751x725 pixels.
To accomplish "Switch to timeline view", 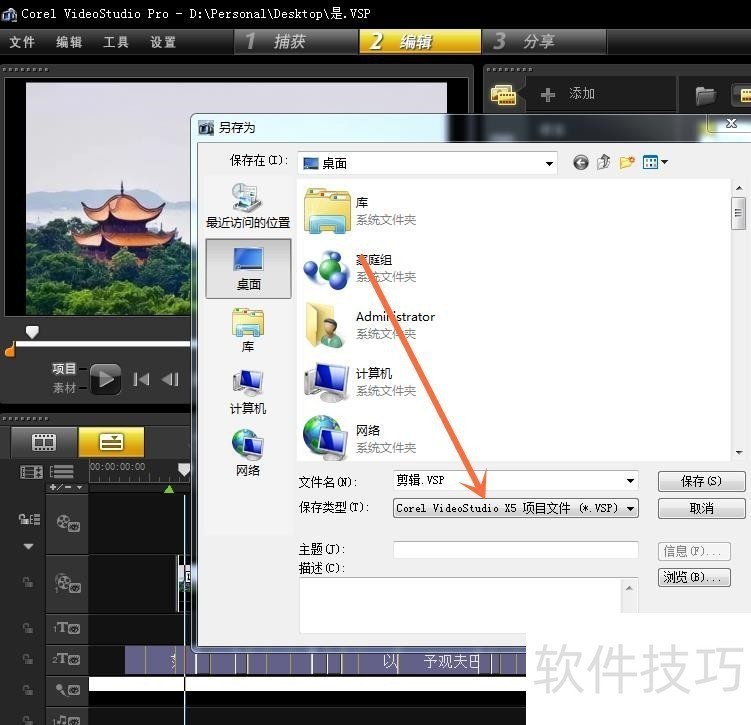I will (x=111, y=441).
